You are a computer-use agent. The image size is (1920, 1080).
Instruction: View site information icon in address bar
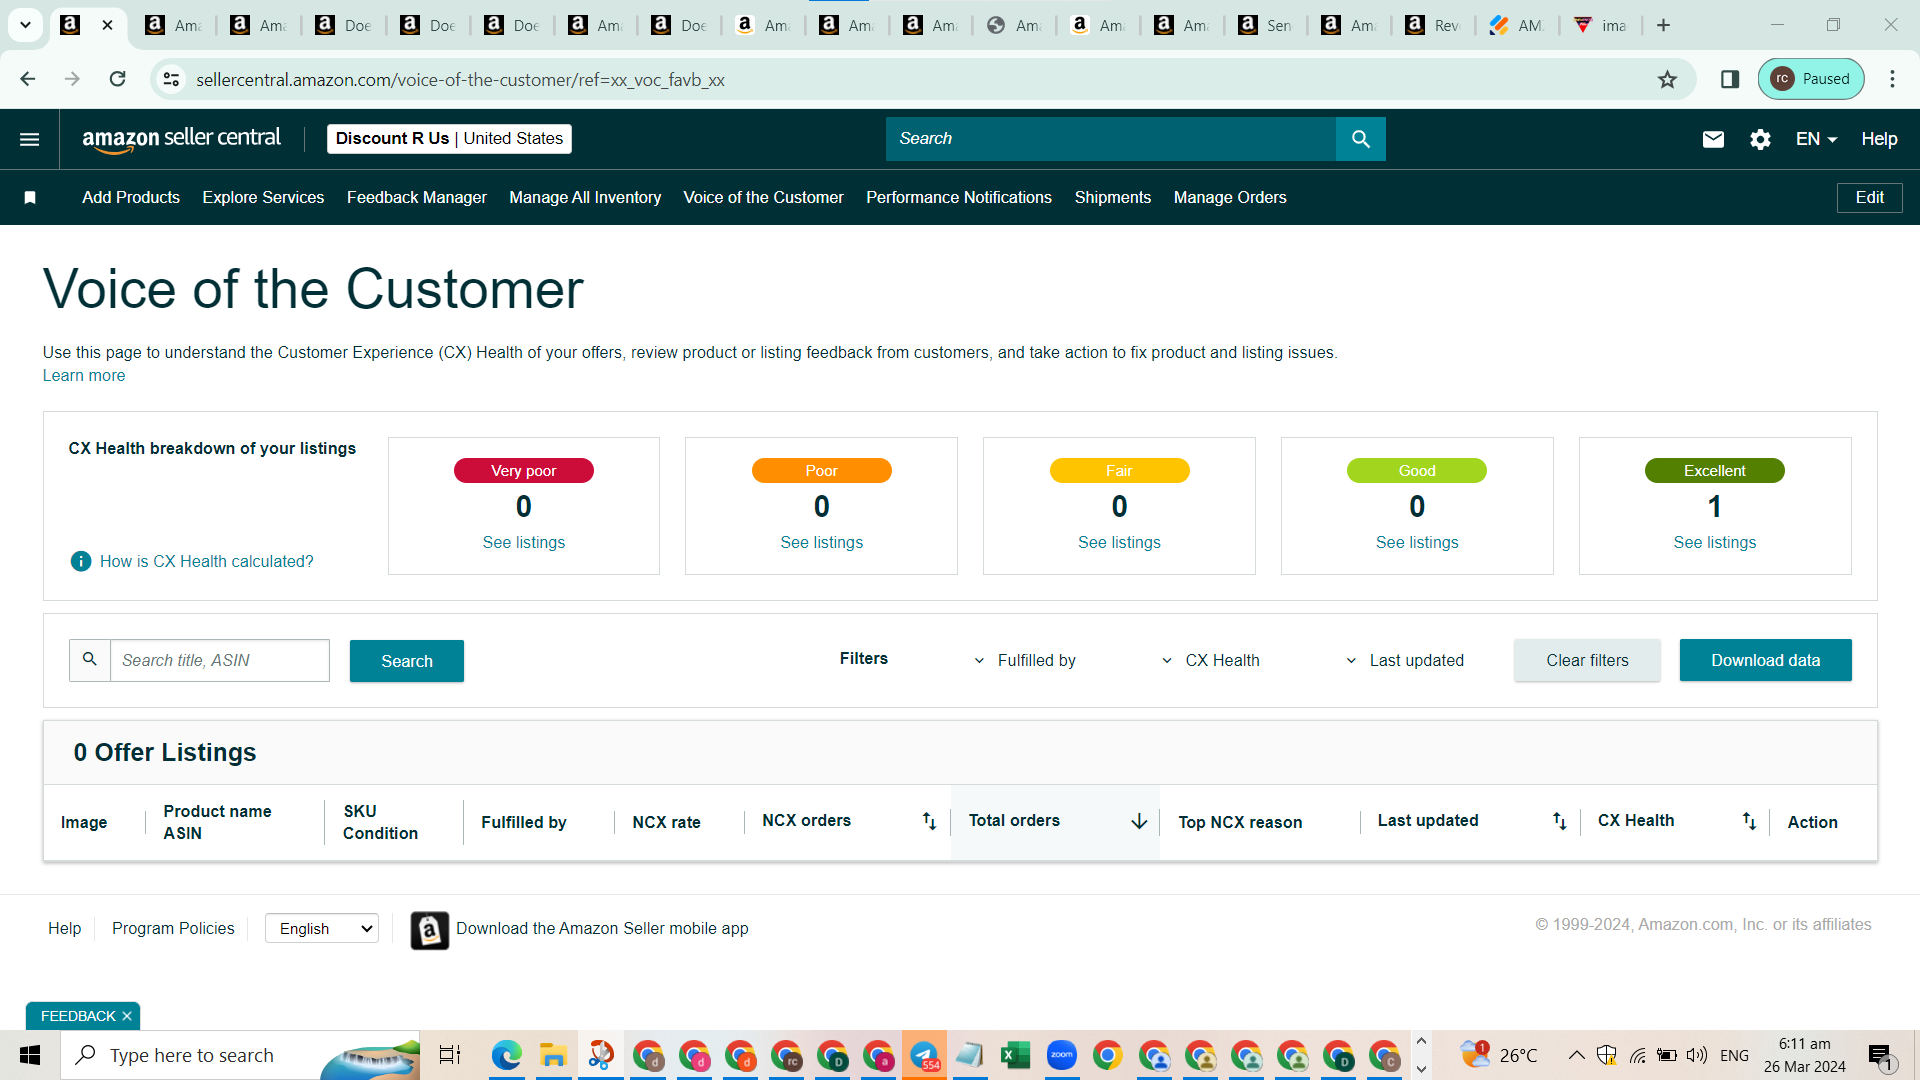172,79
